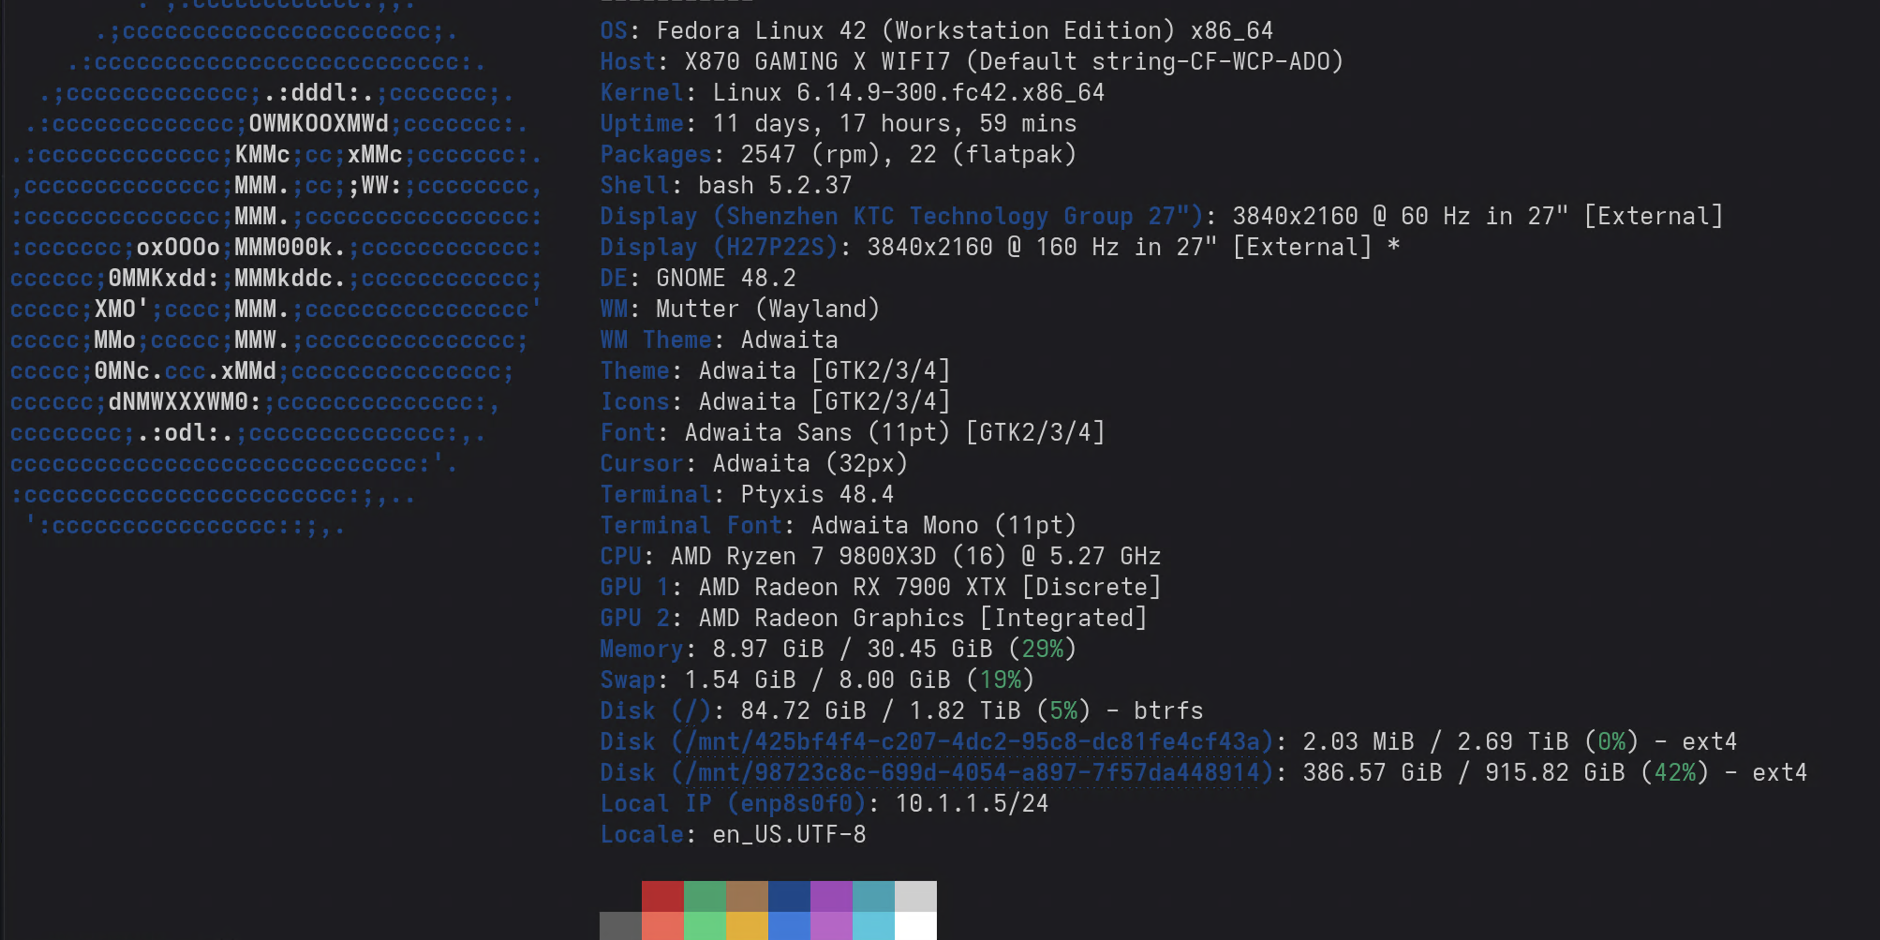Image resolution: width=1880 pixels, height=940 pixels.
Task: Click the Terminal Font line Adwaita Mono (11pt)
Action: (838, 527)
